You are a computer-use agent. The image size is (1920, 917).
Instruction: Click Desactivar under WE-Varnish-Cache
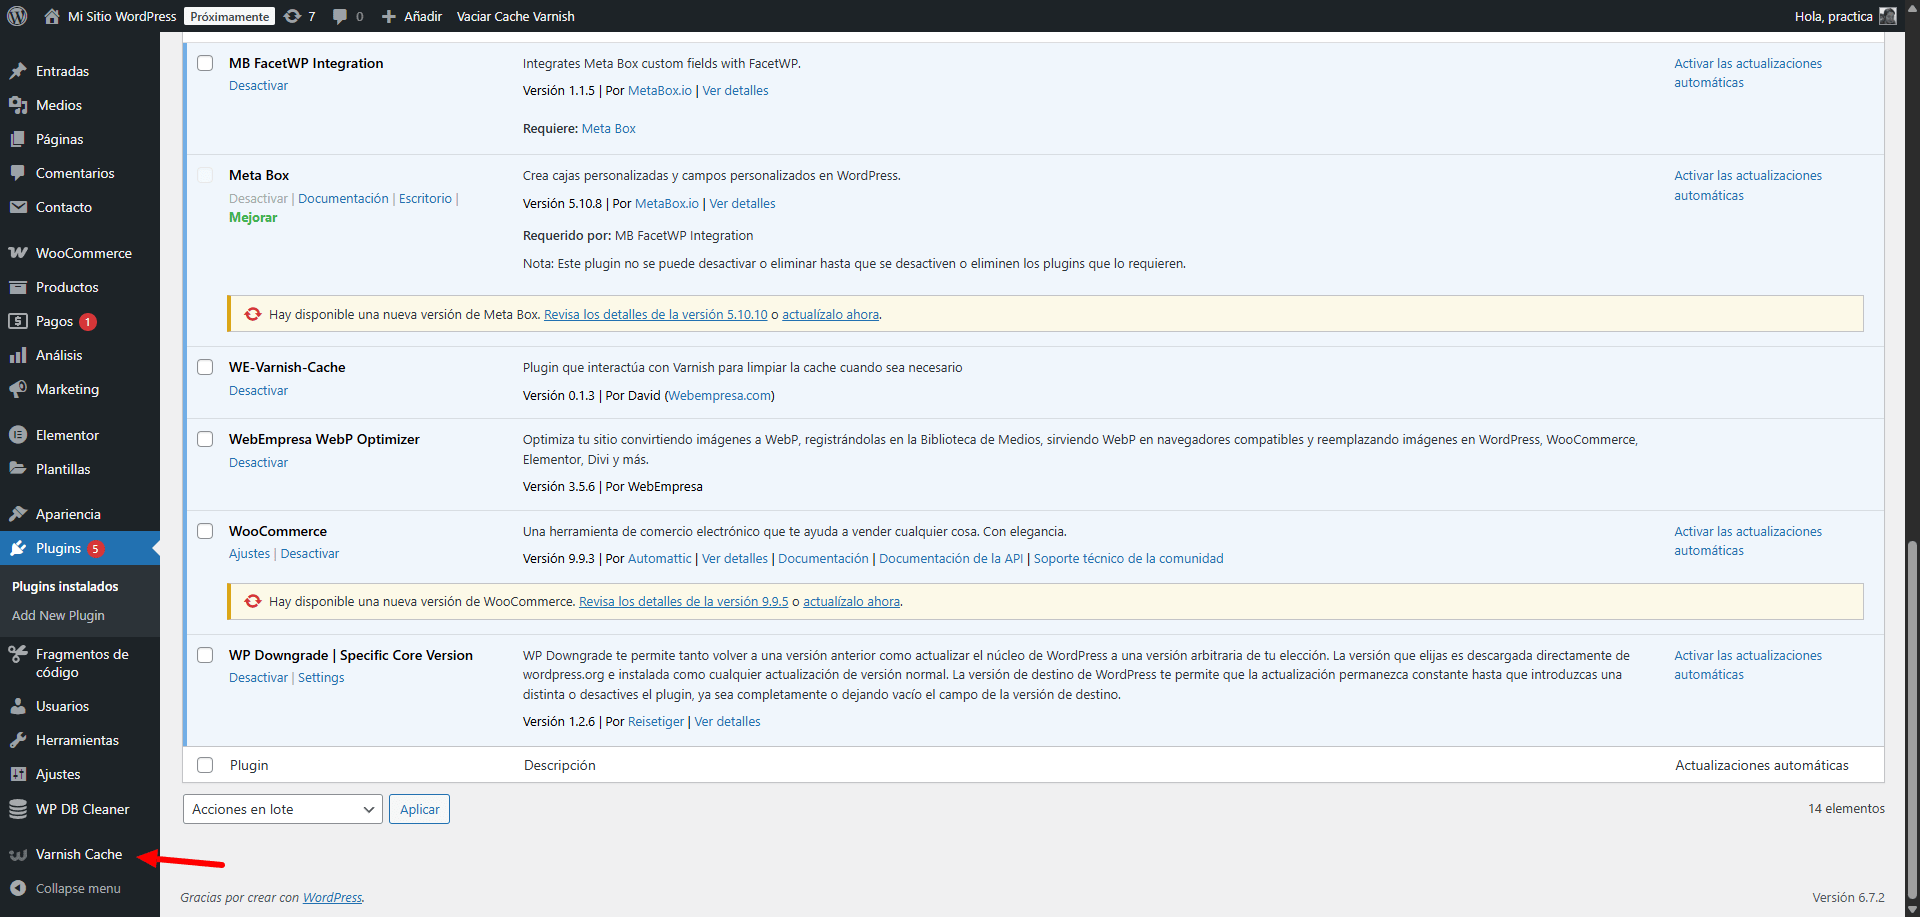(258, 390)
